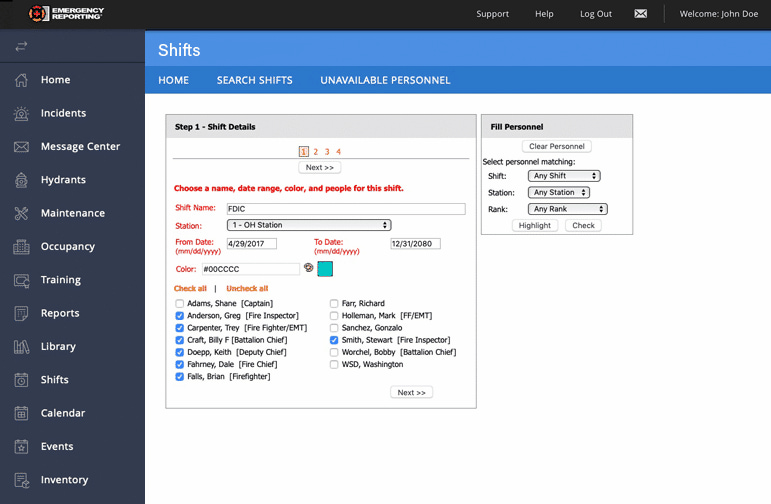The height and width of the screenshot is (504, 771).
Task: Collapse sidebar using the swap arrows icon
Action: point(21,47)
